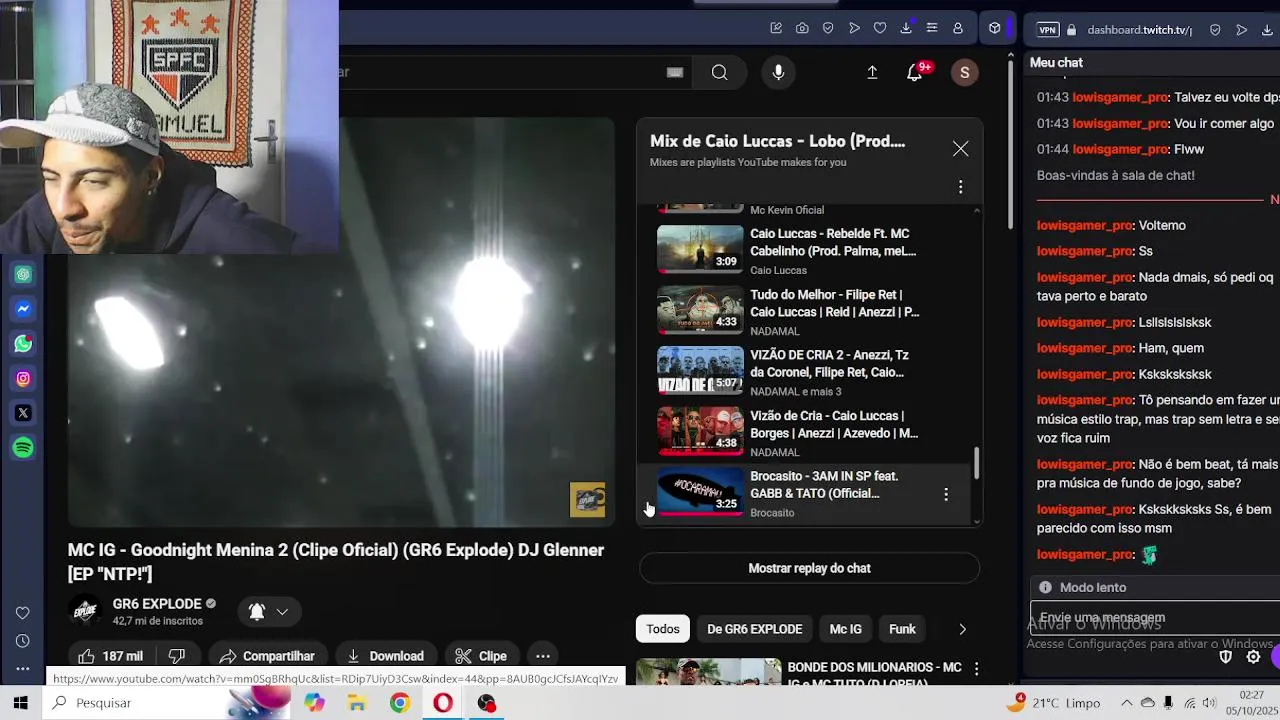Play 'Vizão de Cria - Caio Luccas' playlist item
Viewport: 1280px width, 720px height.
click(803, 432)
